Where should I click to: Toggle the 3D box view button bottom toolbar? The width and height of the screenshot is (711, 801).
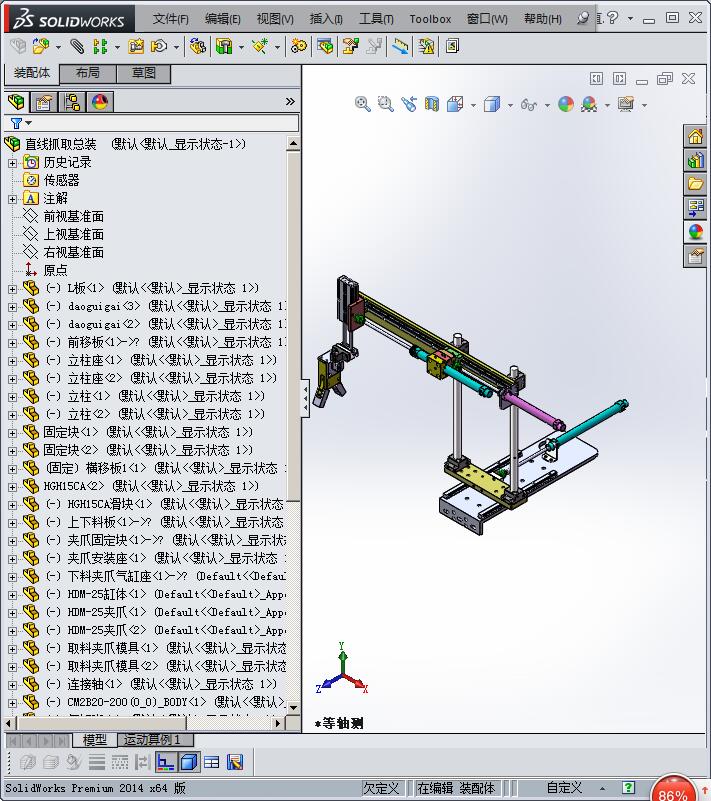(x=188, y=763)
